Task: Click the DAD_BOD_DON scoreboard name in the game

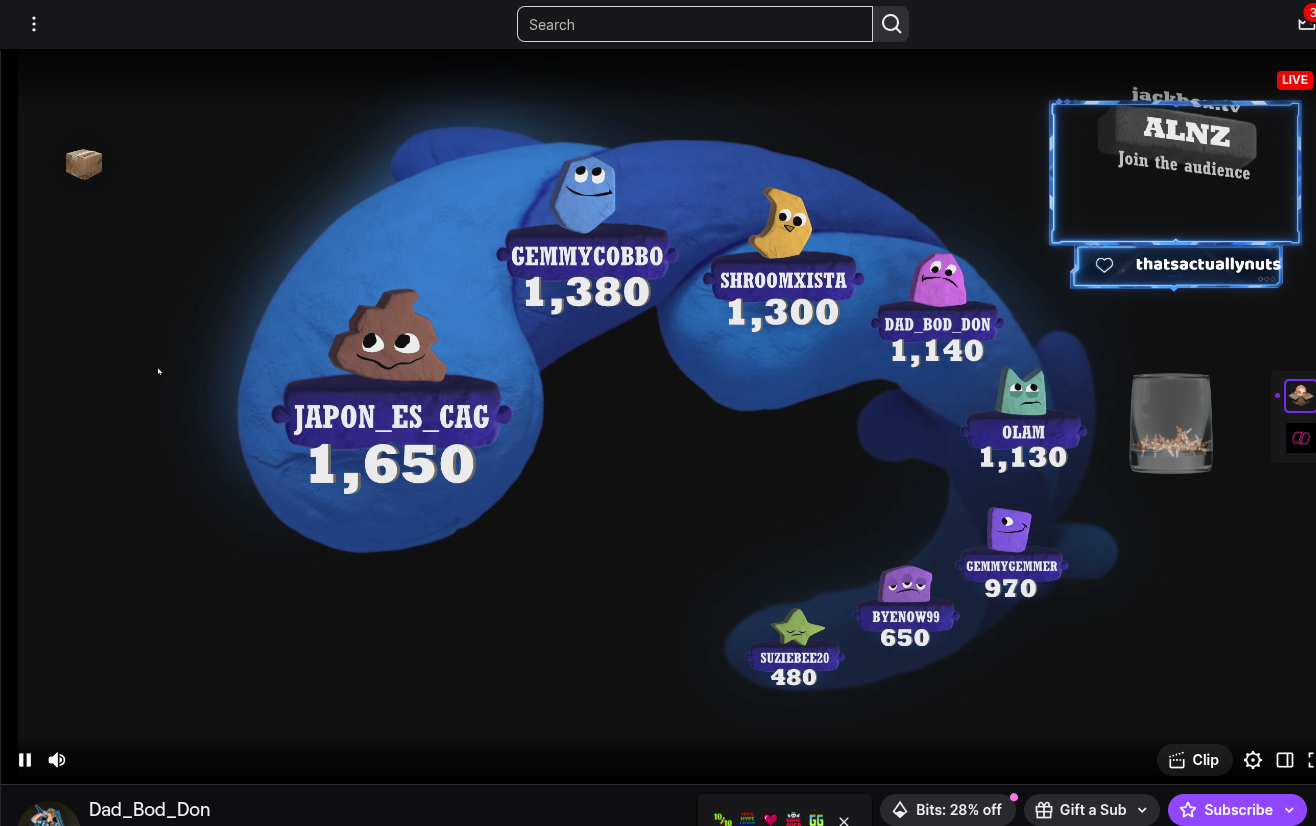Action: click(937, 325)
